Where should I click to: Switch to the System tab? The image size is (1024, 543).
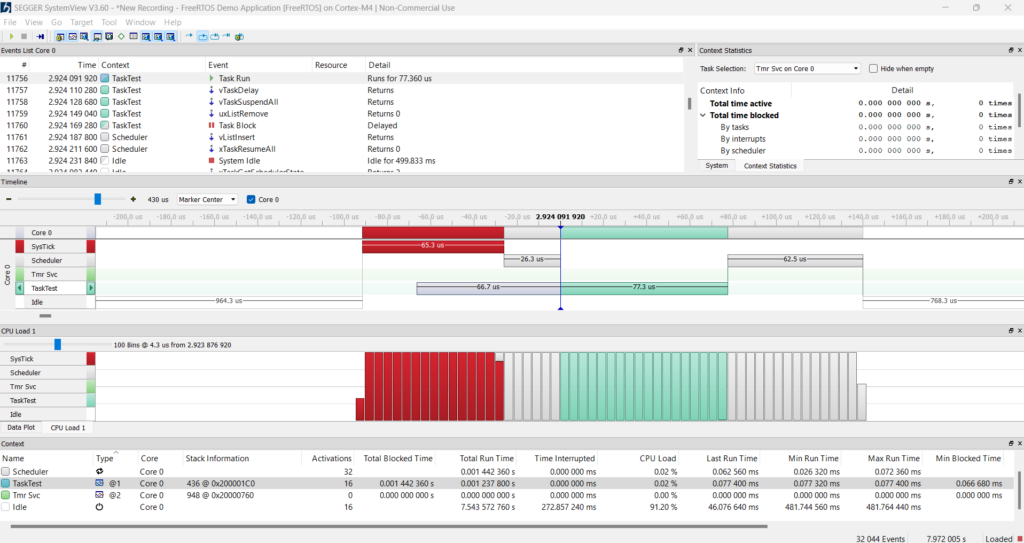click(716, 166)
